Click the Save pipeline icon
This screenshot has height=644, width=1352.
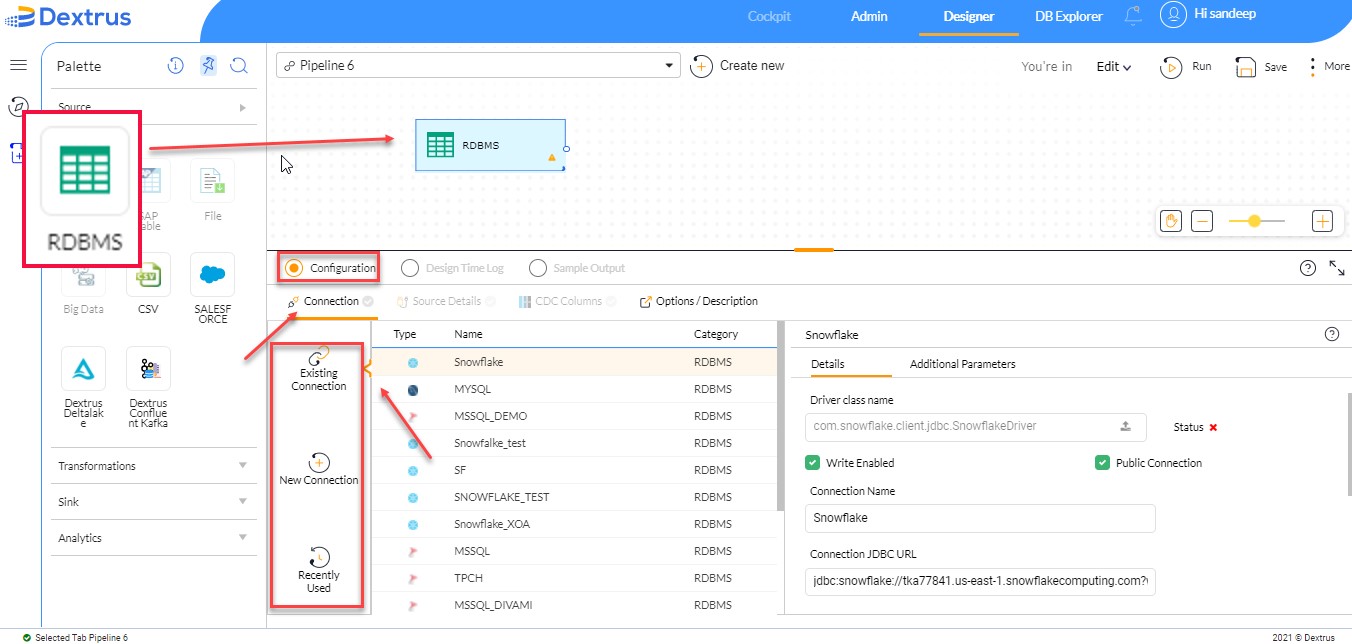coord(1245,67)
